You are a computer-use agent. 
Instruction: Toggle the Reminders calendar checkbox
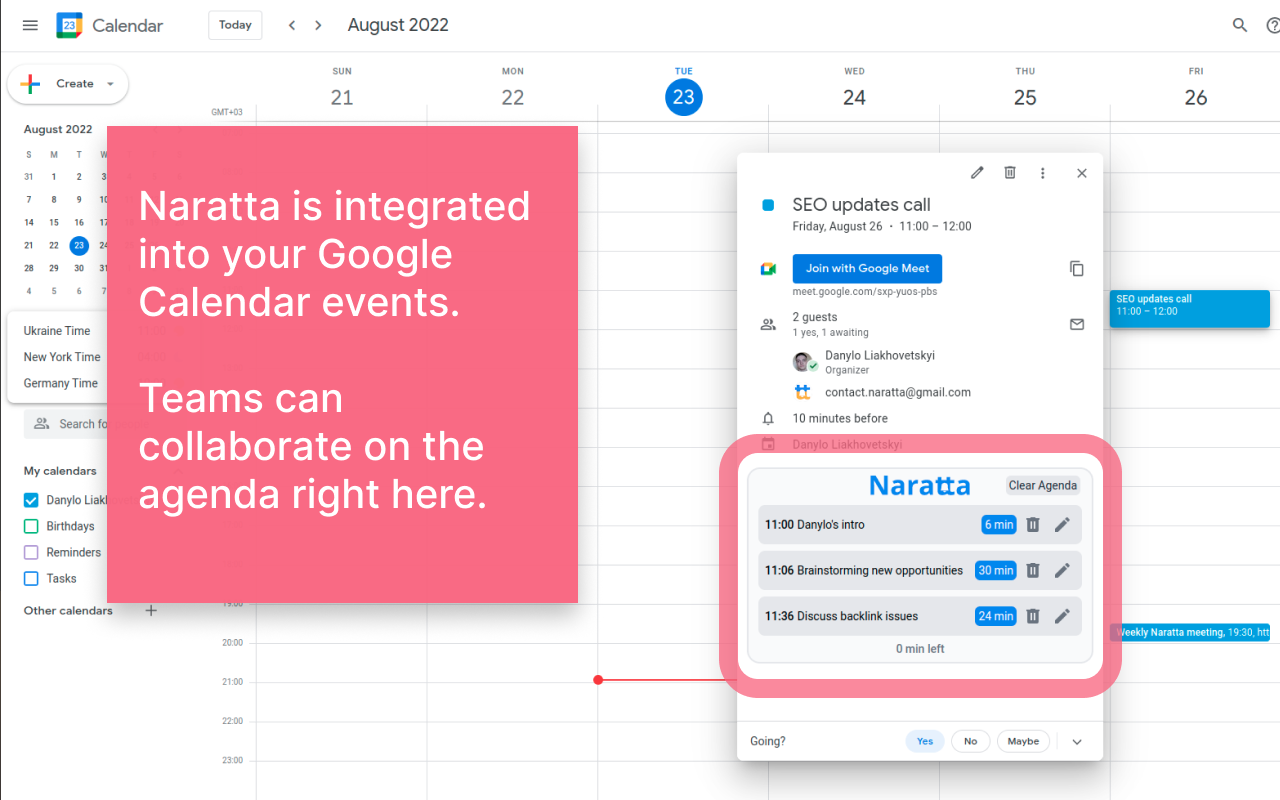coord(31,552)
